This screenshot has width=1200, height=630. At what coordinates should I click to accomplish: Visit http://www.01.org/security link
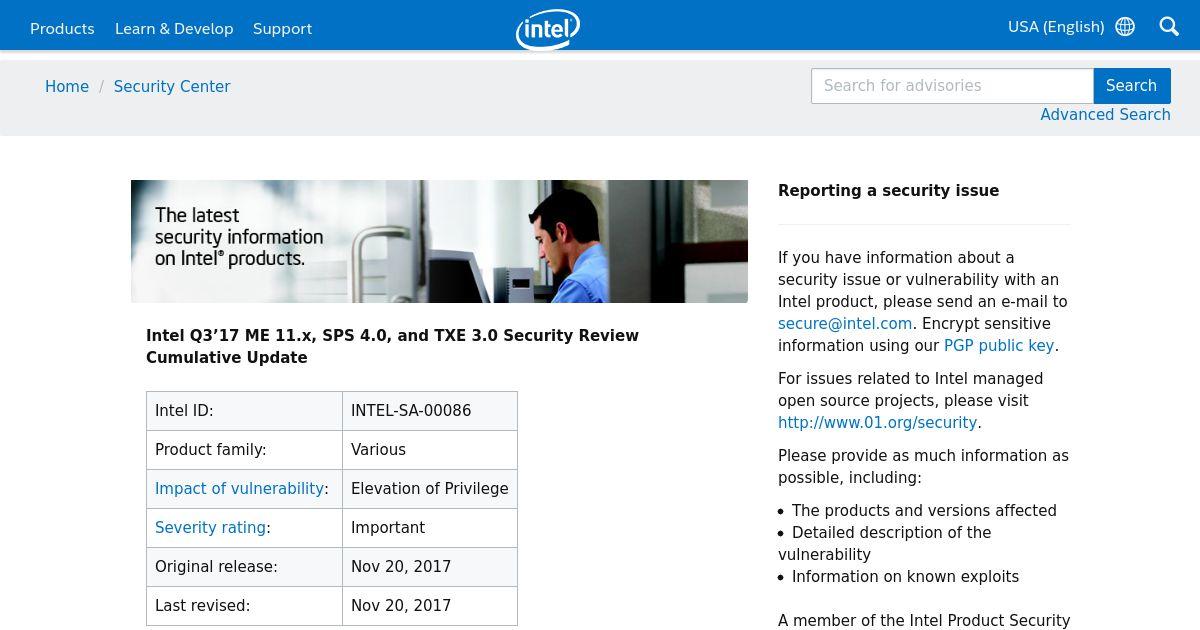click(877, 423)
